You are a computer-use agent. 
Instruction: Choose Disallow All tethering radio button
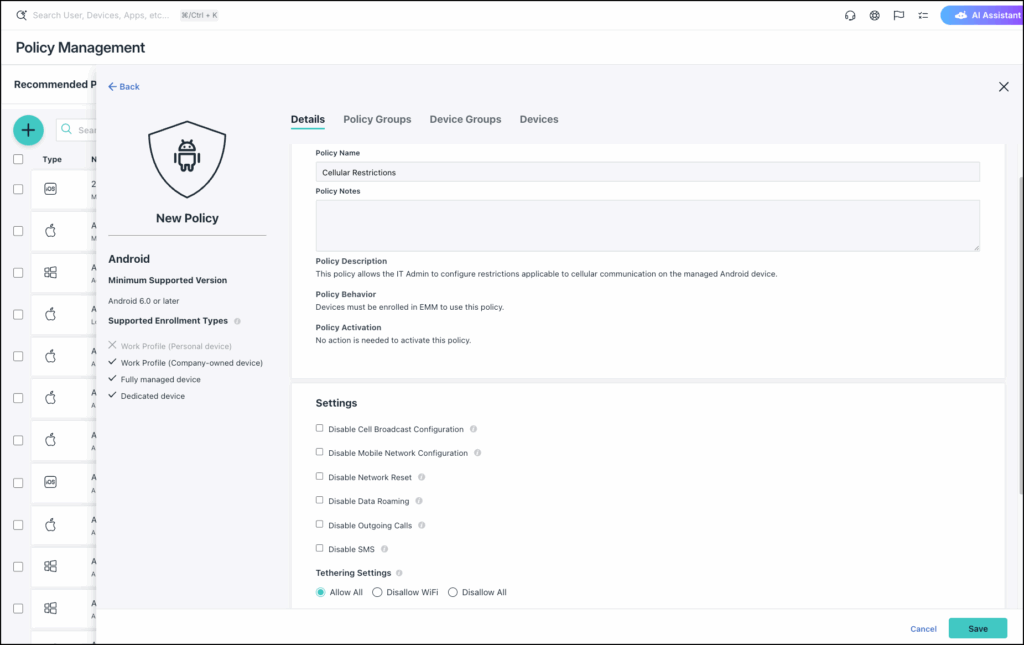click(x=453, y=592)
